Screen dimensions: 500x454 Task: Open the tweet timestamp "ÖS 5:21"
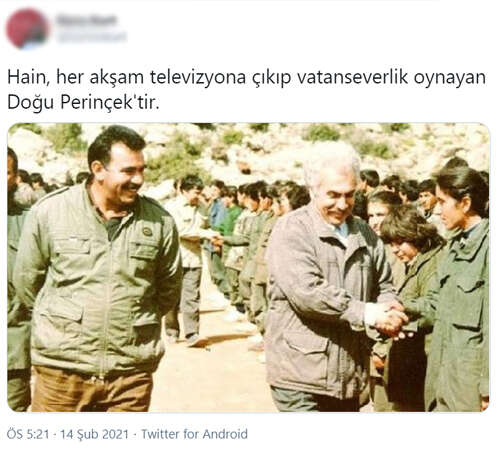[28, 434]
